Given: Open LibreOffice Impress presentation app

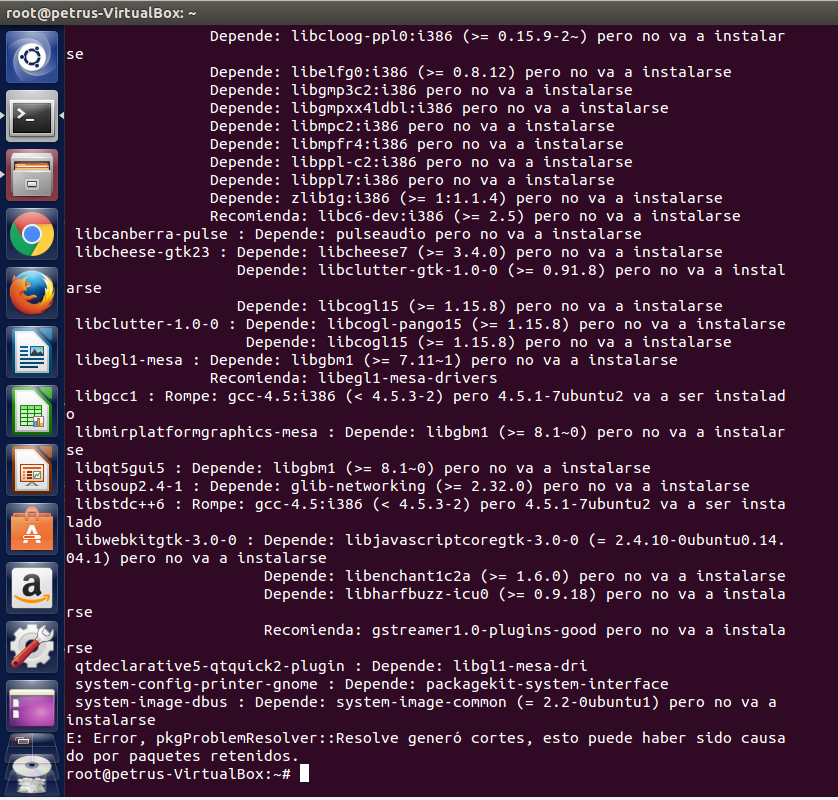Looking at the screenshot, I should 32,469.
